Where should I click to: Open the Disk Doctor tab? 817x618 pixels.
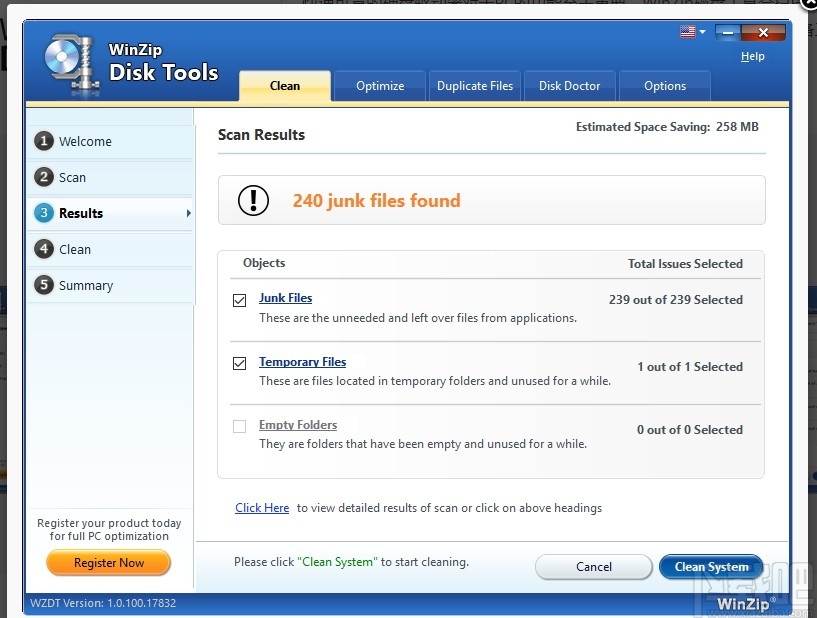point(569,86)
